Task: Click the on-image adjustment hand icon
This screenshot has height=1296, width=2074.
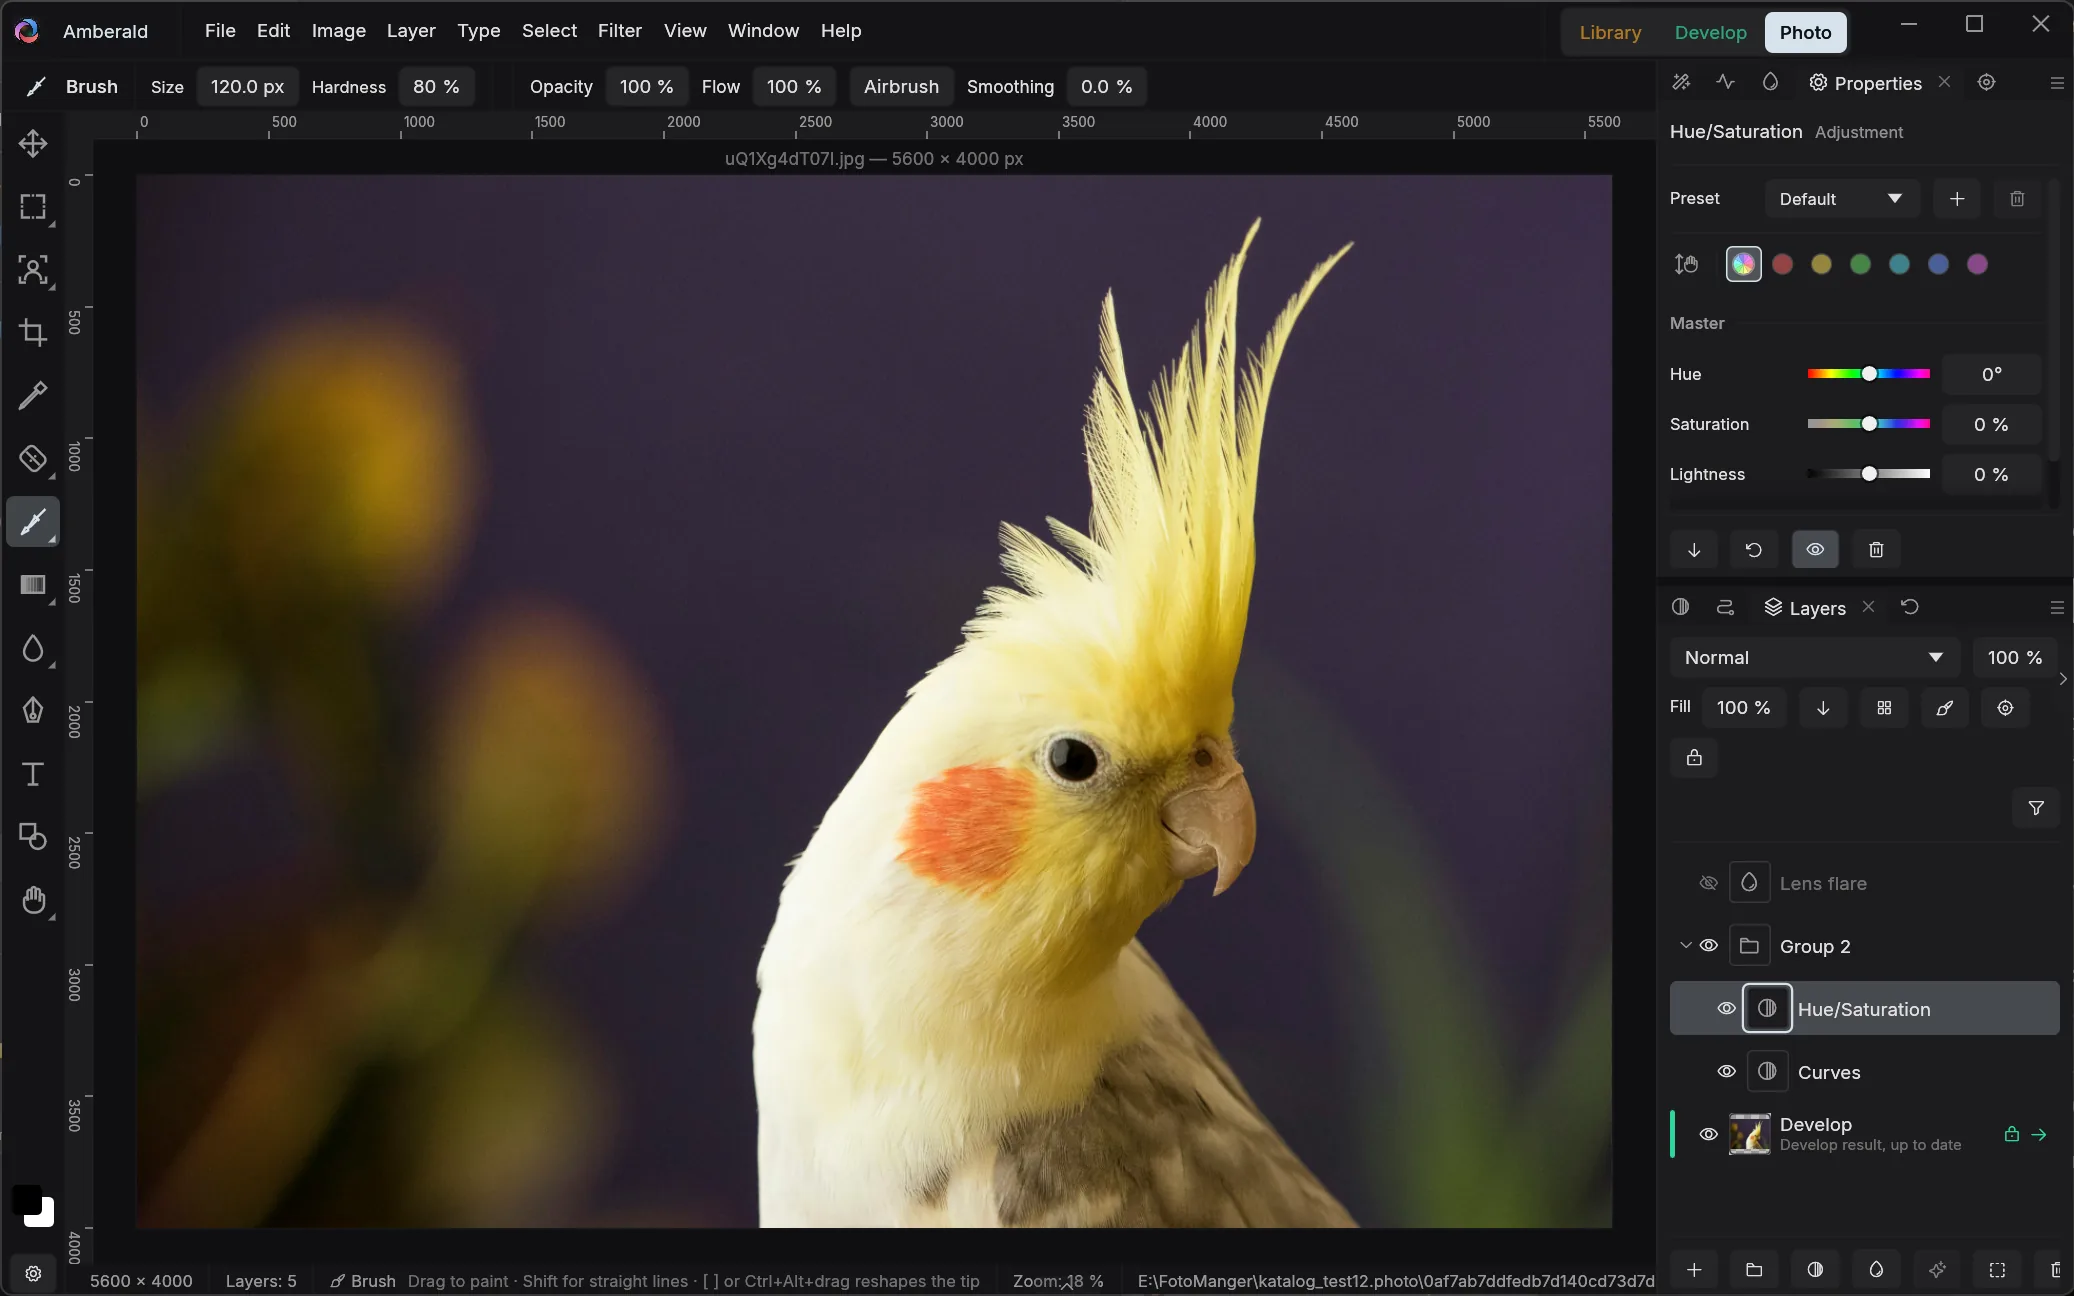Action: pos(1687,264)
